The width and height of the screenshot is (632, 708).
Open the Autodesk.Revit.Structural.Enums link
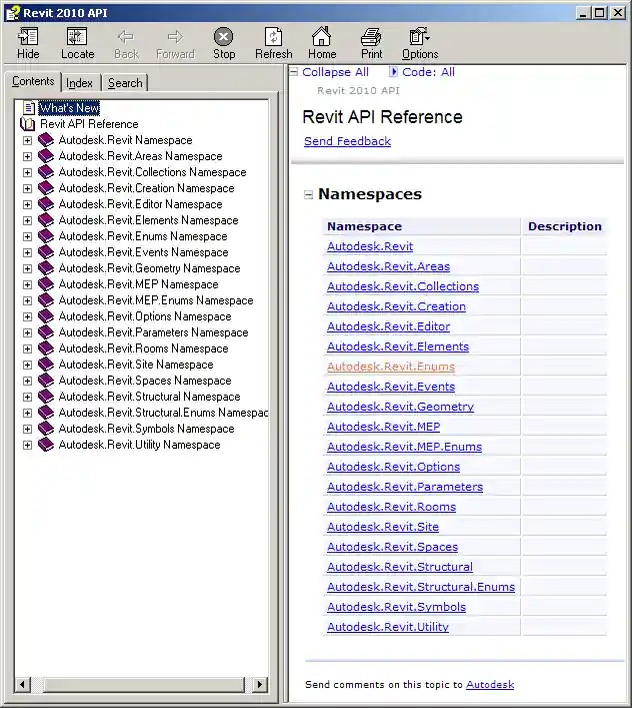(x=420, y=587)
